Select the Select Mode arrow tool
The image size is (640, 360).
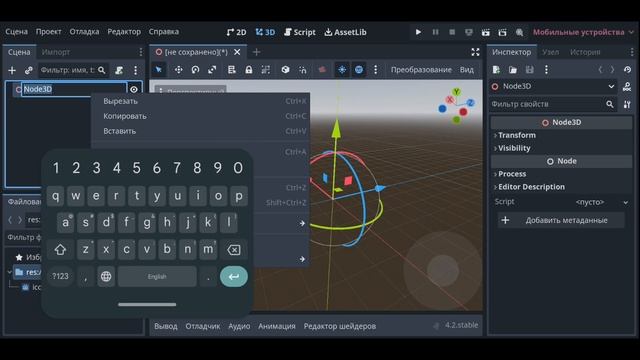point(159,70)
